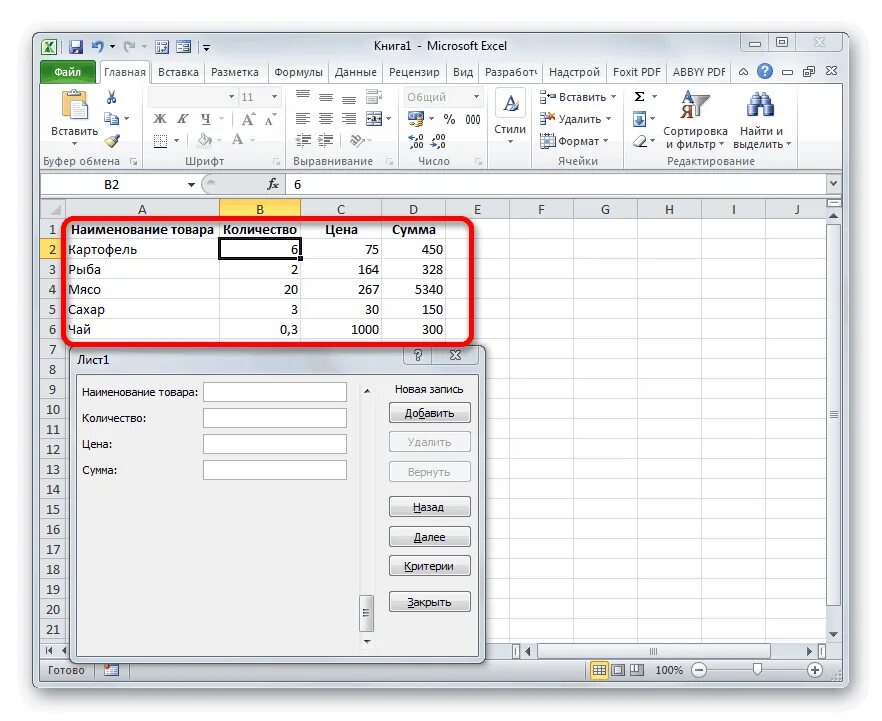
Task: Click the Format Painter brush icon
Action: [112, 140]
